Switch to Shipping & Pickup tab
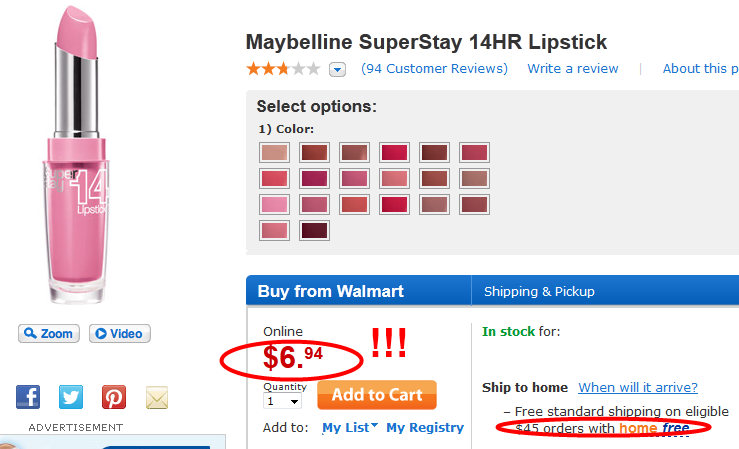 coord(539,292)
